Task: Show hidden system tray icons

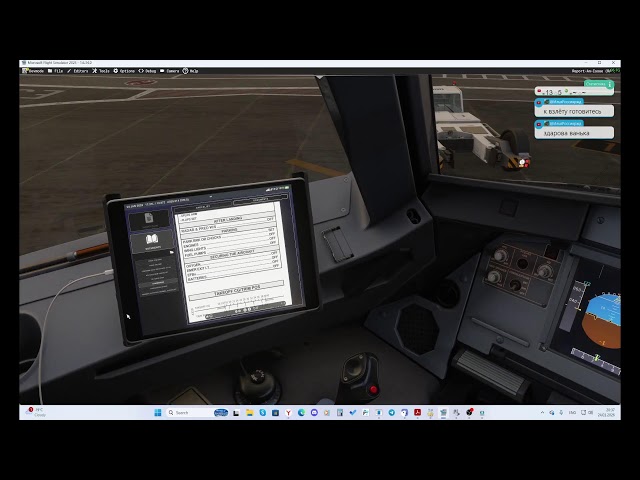Action: [x=542, y=413]
